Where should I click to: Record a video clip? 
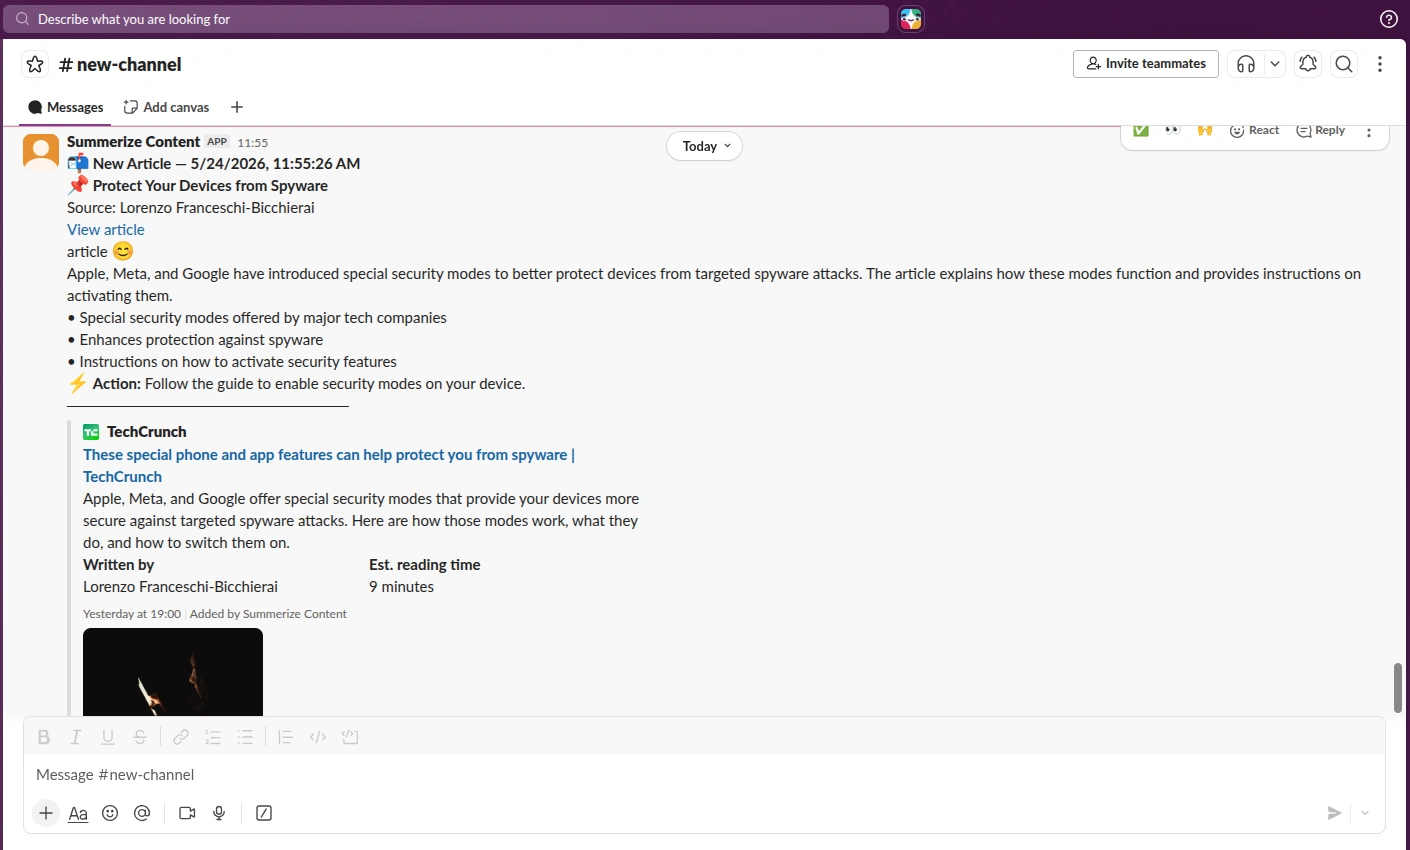(x=187, y=813)
